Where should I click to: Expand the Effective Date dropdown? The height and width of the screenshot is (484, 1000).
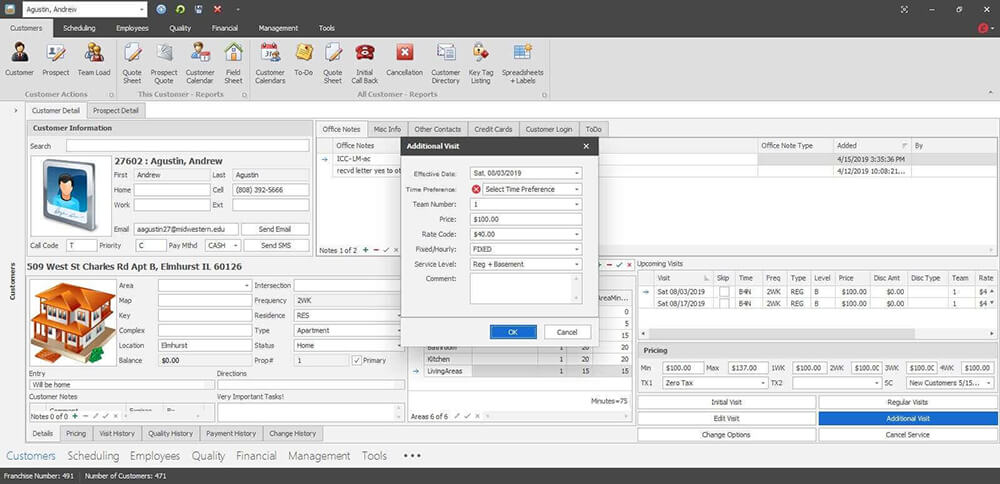pyautogui.click(x=577, y=173)
